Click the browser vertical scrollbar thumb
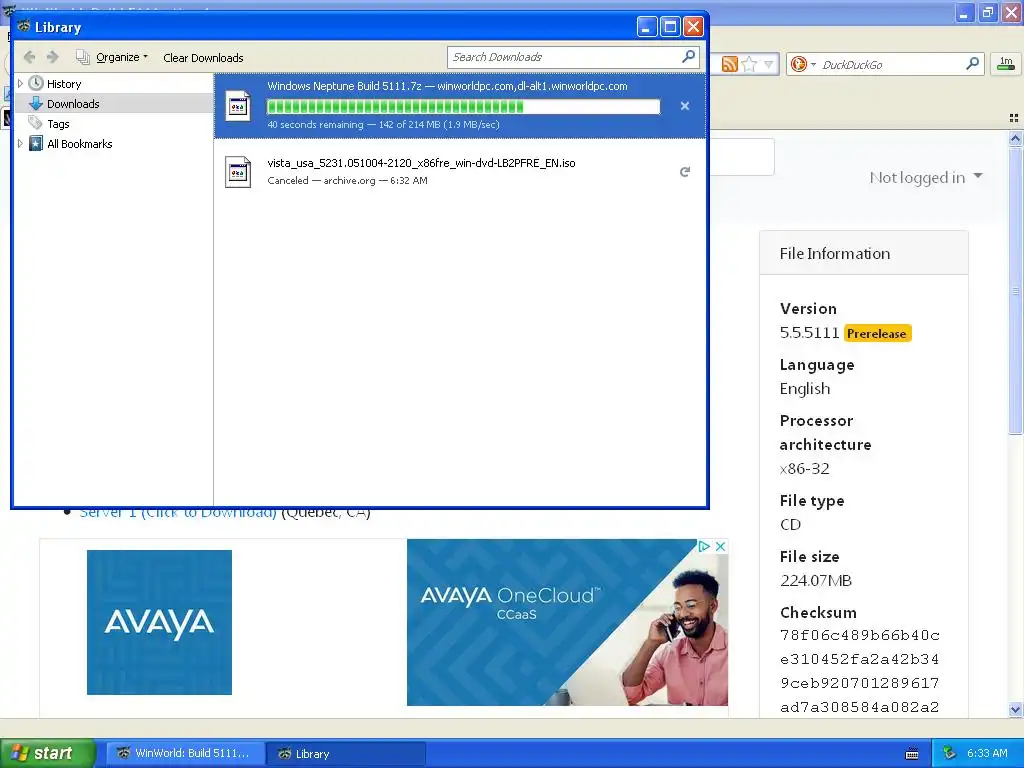This screenshot has width=1024, height=768. tap(1015, 291)
